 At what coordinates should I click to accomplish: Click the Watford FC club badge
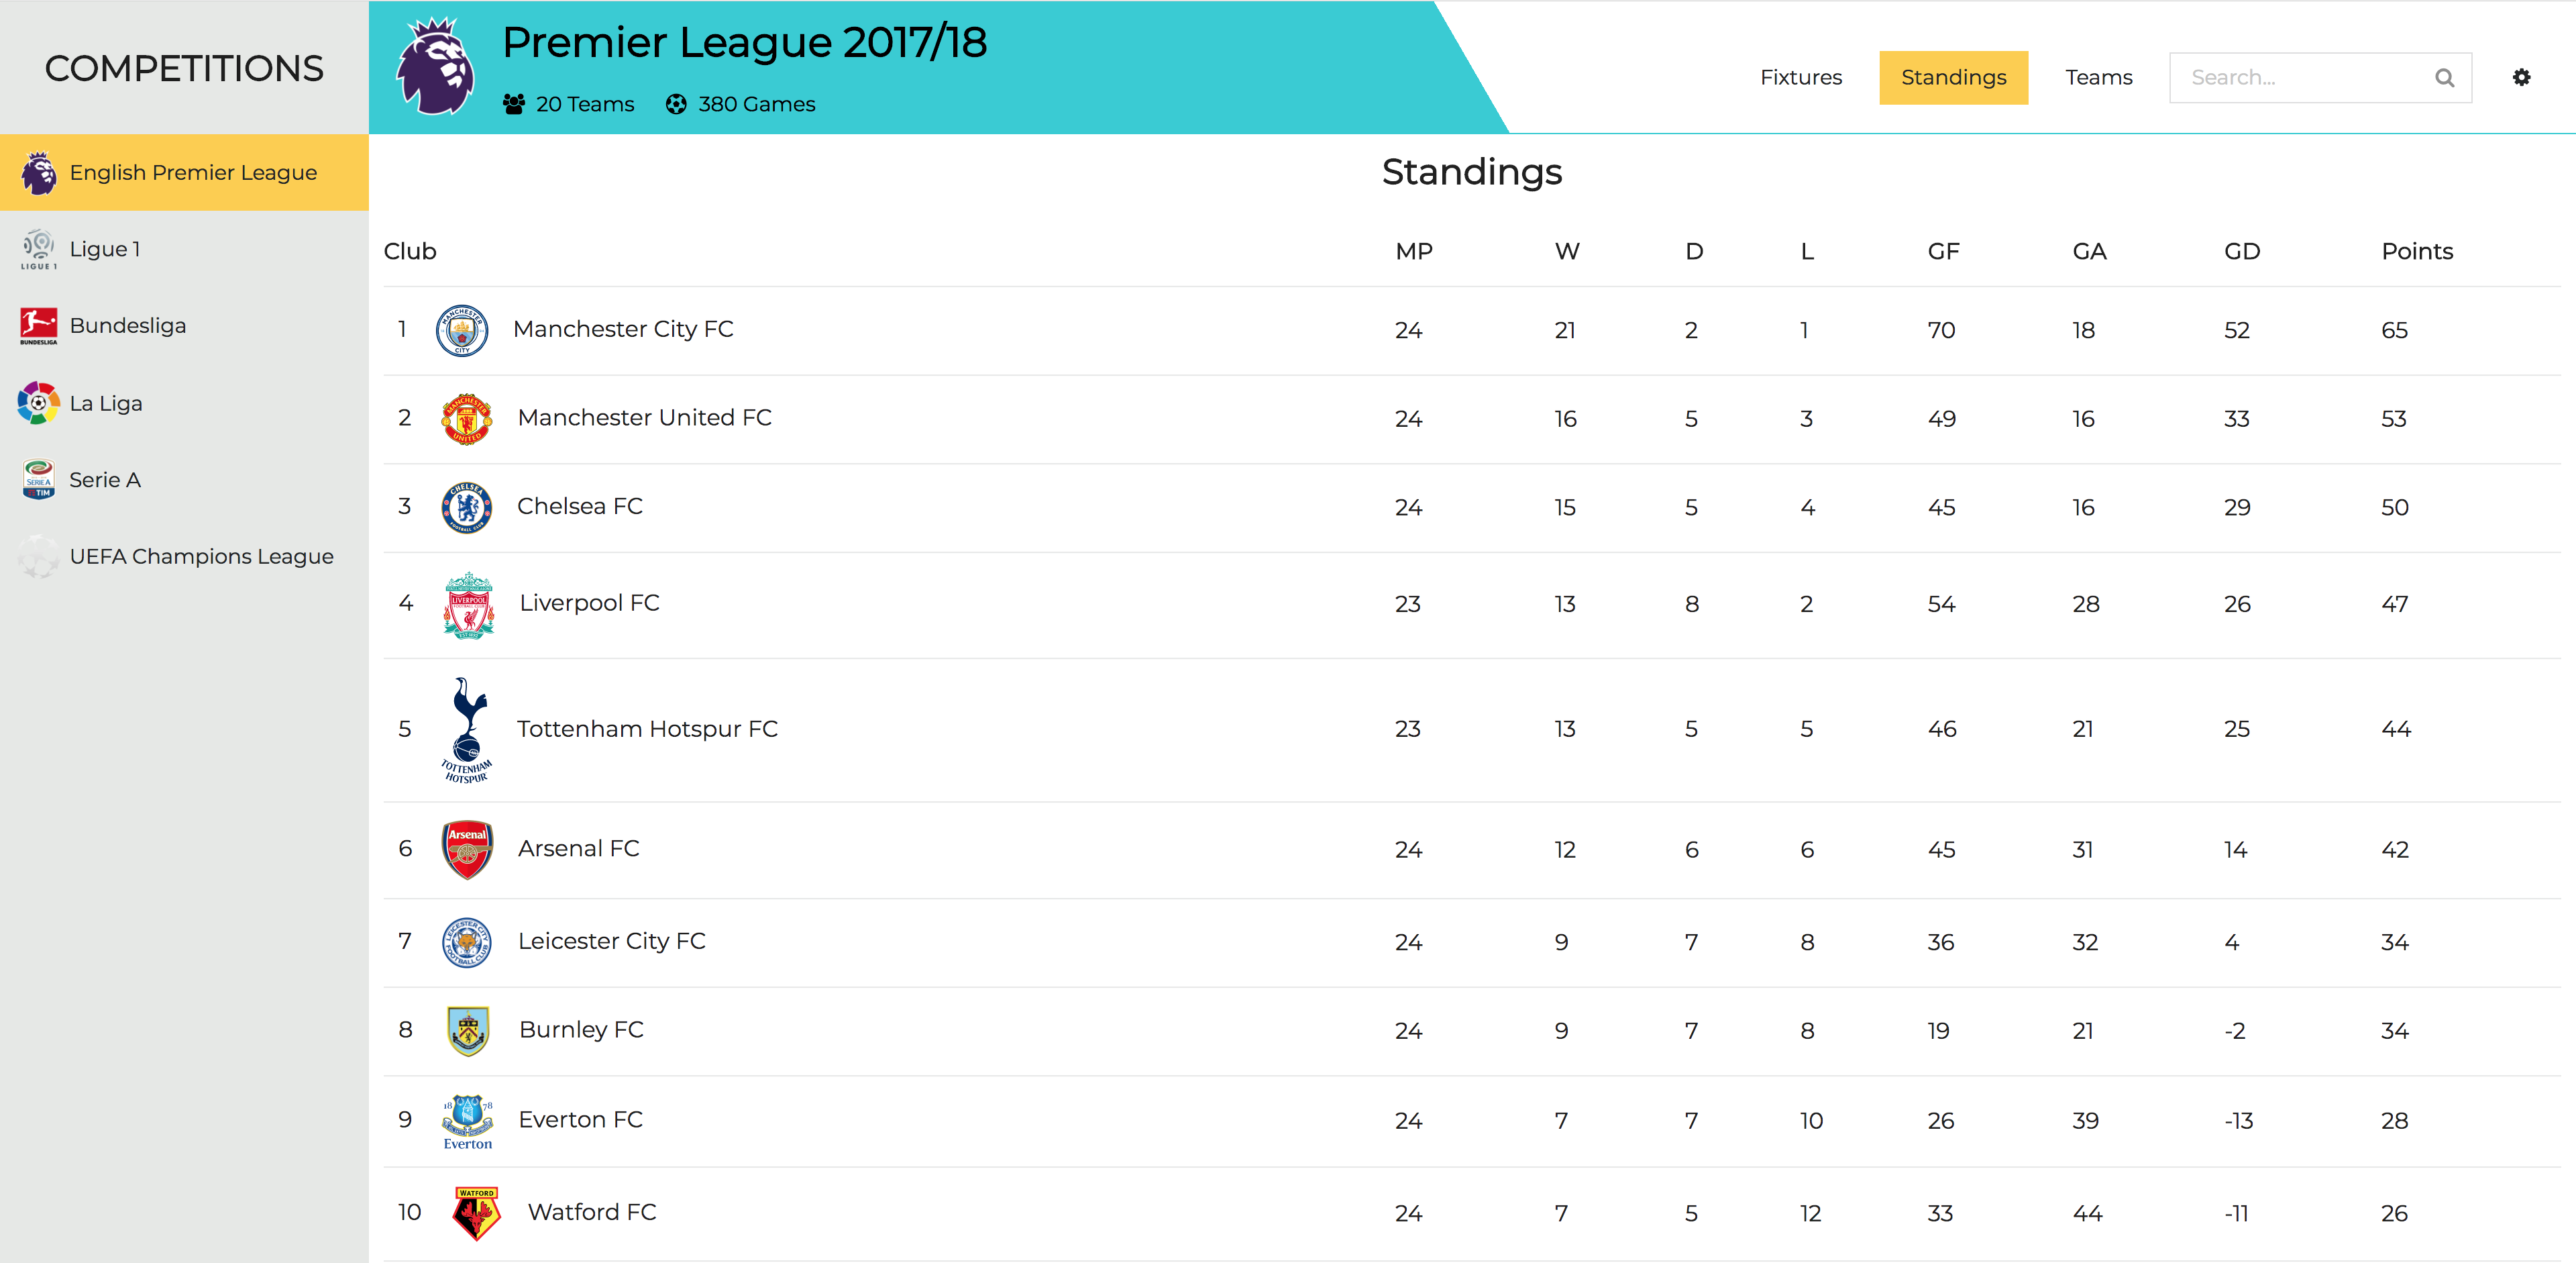point(467,1213)
